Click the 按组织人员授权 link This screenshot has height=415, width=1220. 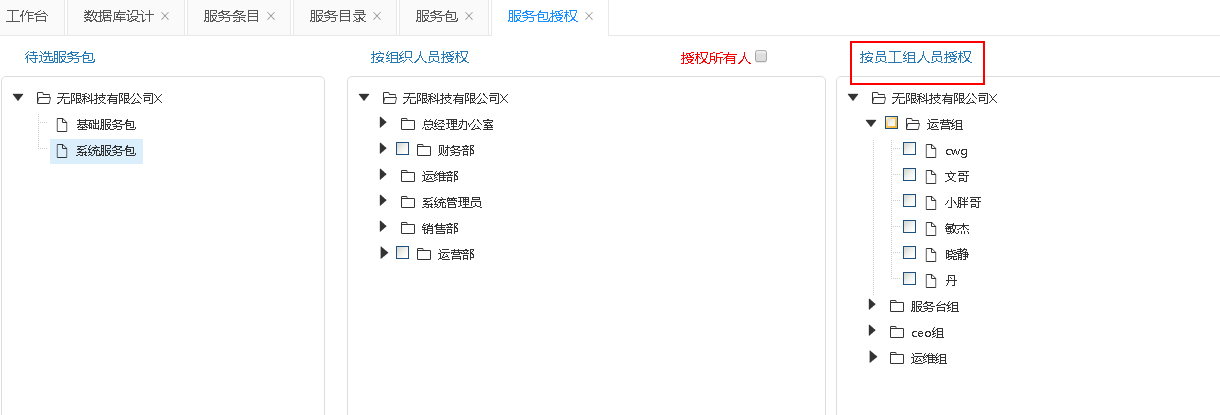[419, 57]
